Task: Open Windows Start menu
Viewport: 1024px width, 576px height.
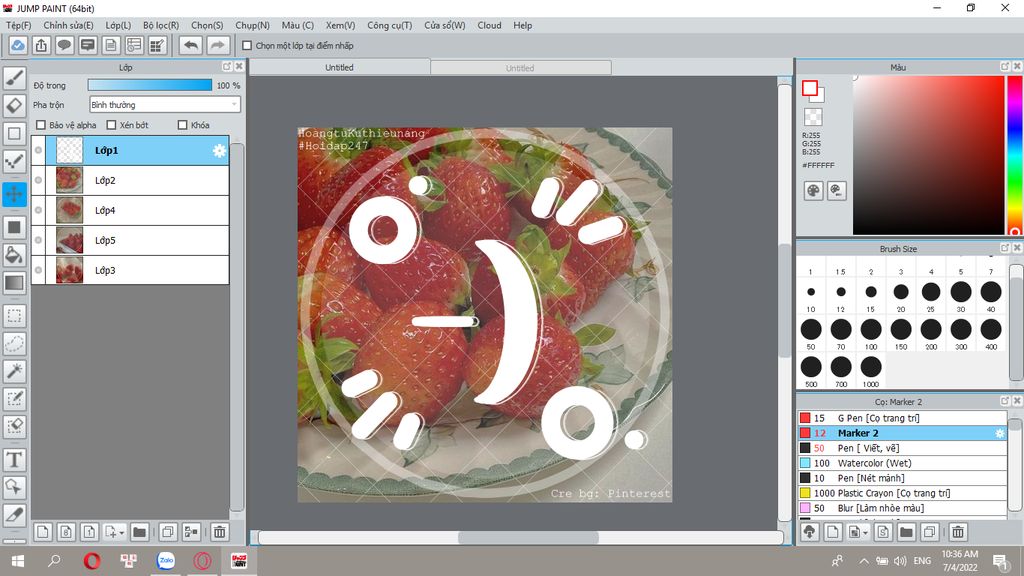Action: coord(18,561)
